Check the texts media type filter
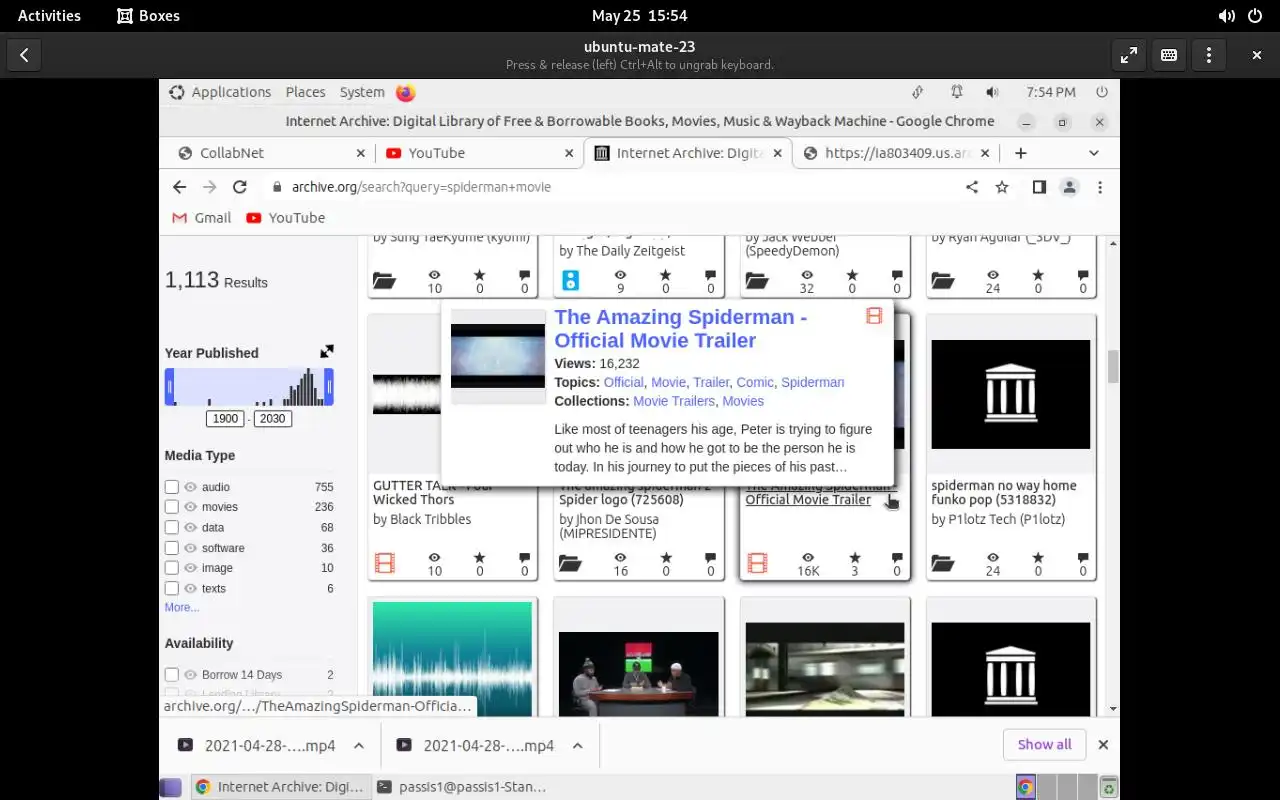This screenshot has height=800, width=1280. coord(172,589)
